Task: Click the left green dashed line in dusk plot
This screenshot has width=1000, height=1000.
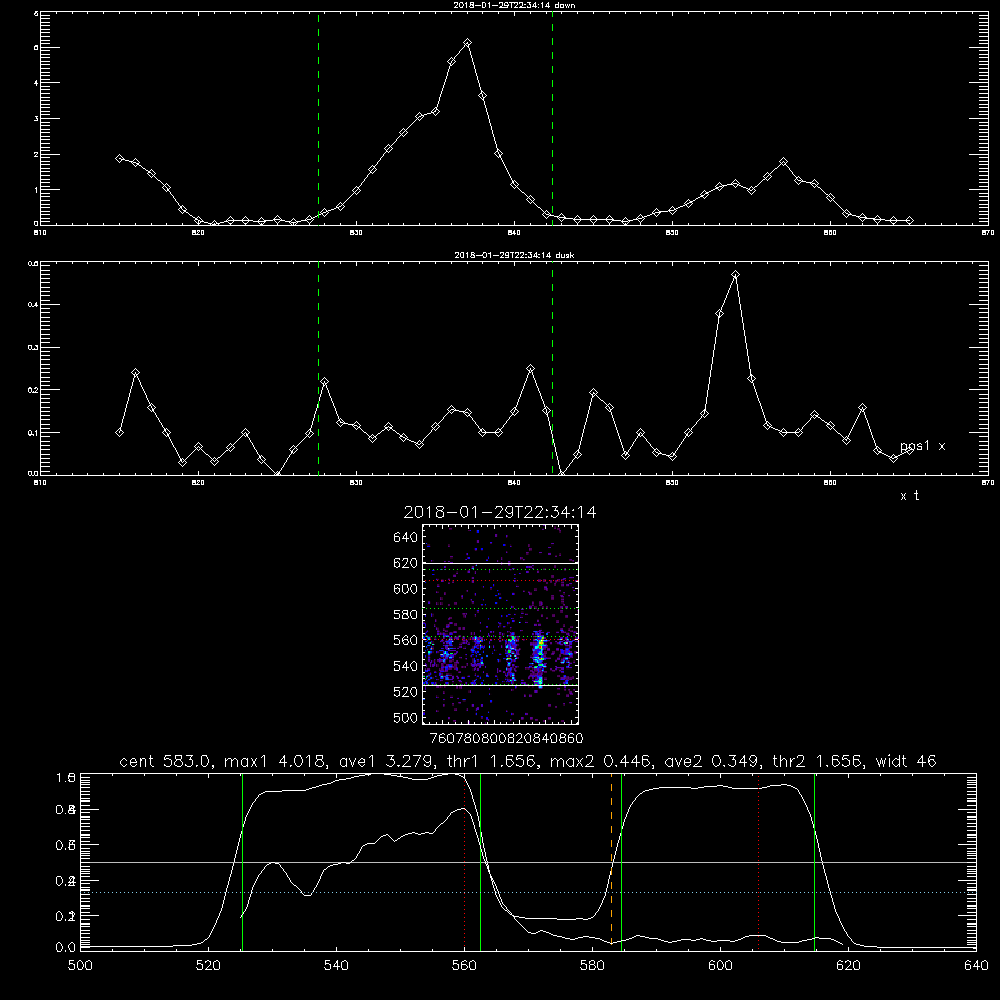Action: pos(318,369)
